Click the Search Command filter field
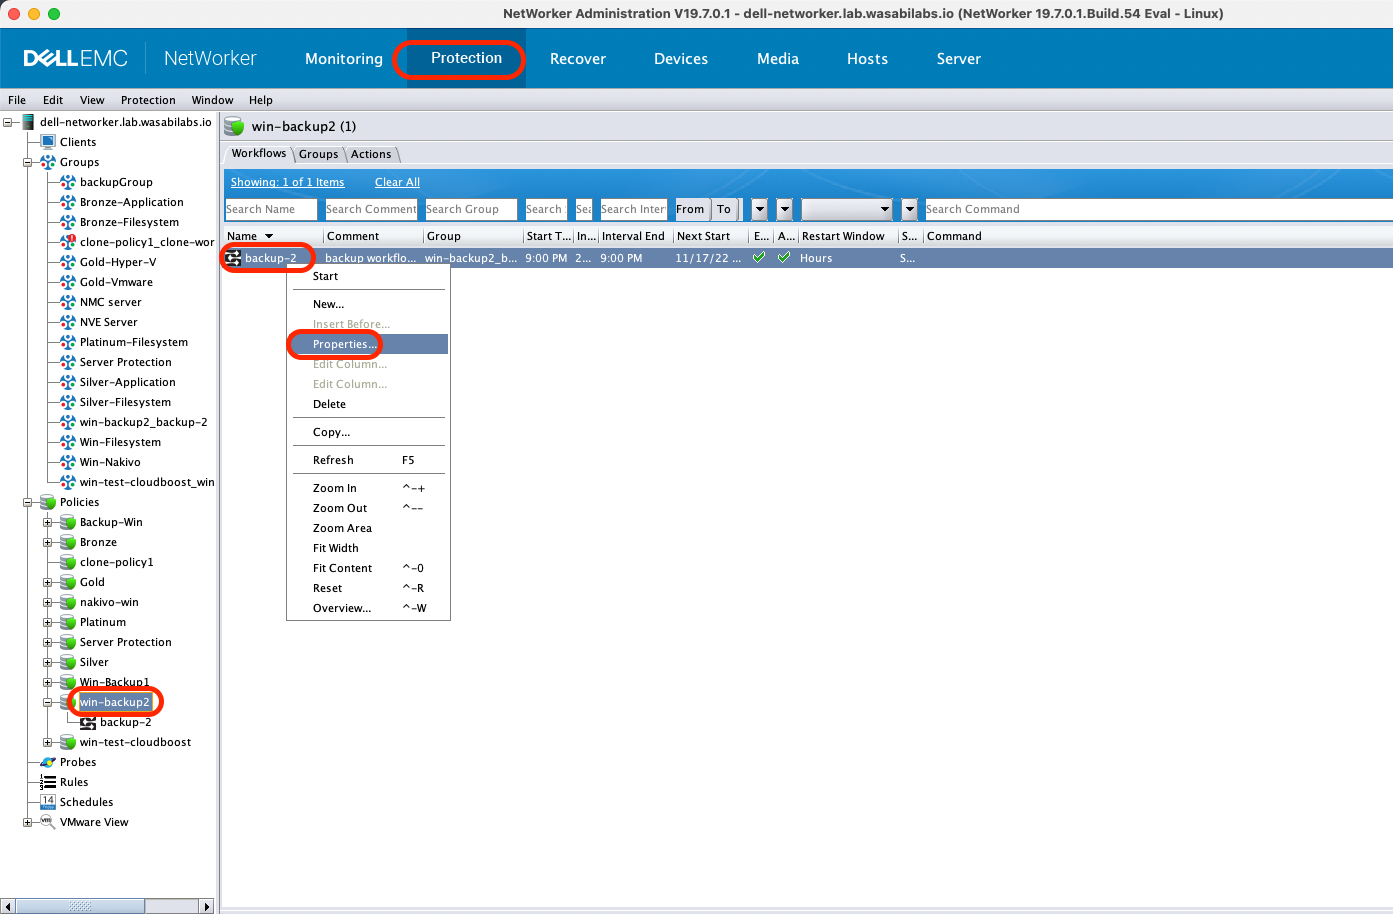The height and width of the screenshot is (914, 1393). tap(1158, 209)
